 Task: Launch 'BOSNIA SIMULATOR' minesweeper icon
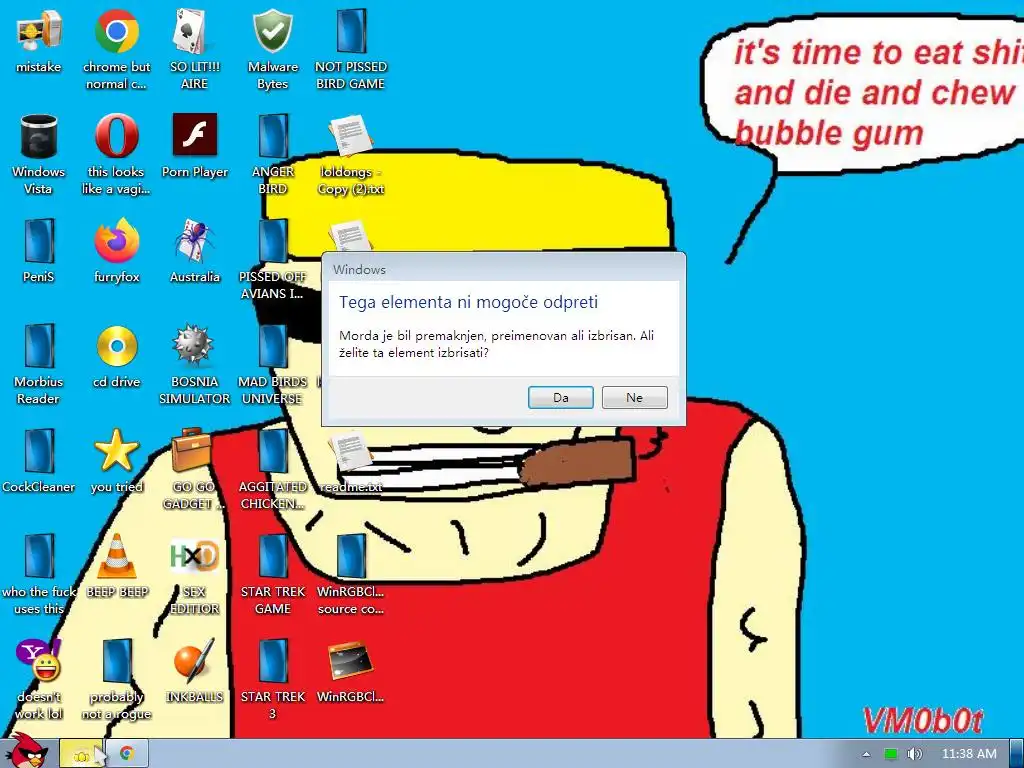[195, 364]
